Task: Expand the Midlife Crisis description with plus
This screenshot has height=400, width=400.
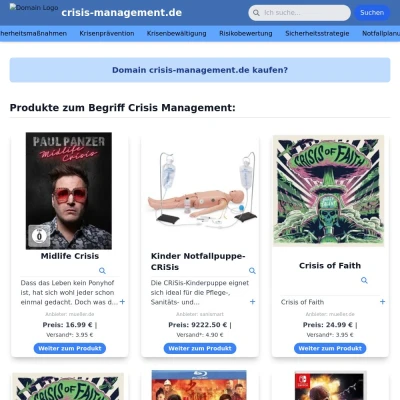Action: (122, 302)
